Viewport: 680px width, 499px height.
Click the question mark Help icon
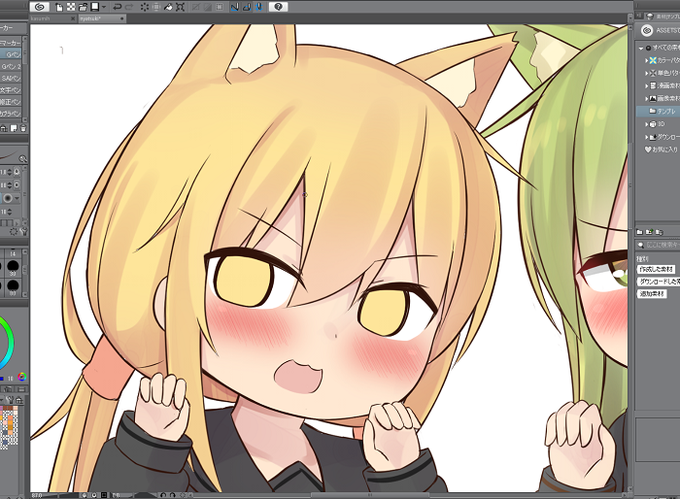tap(278, 7)
